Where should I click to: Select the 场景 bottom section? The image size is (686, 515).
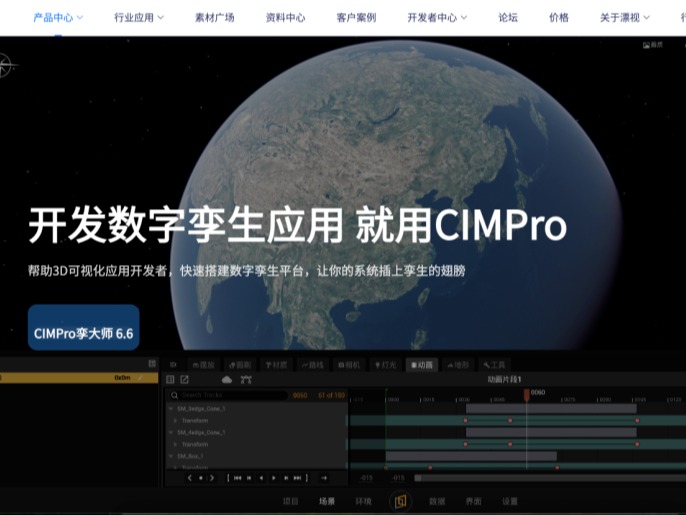click(x=327, y=501)
